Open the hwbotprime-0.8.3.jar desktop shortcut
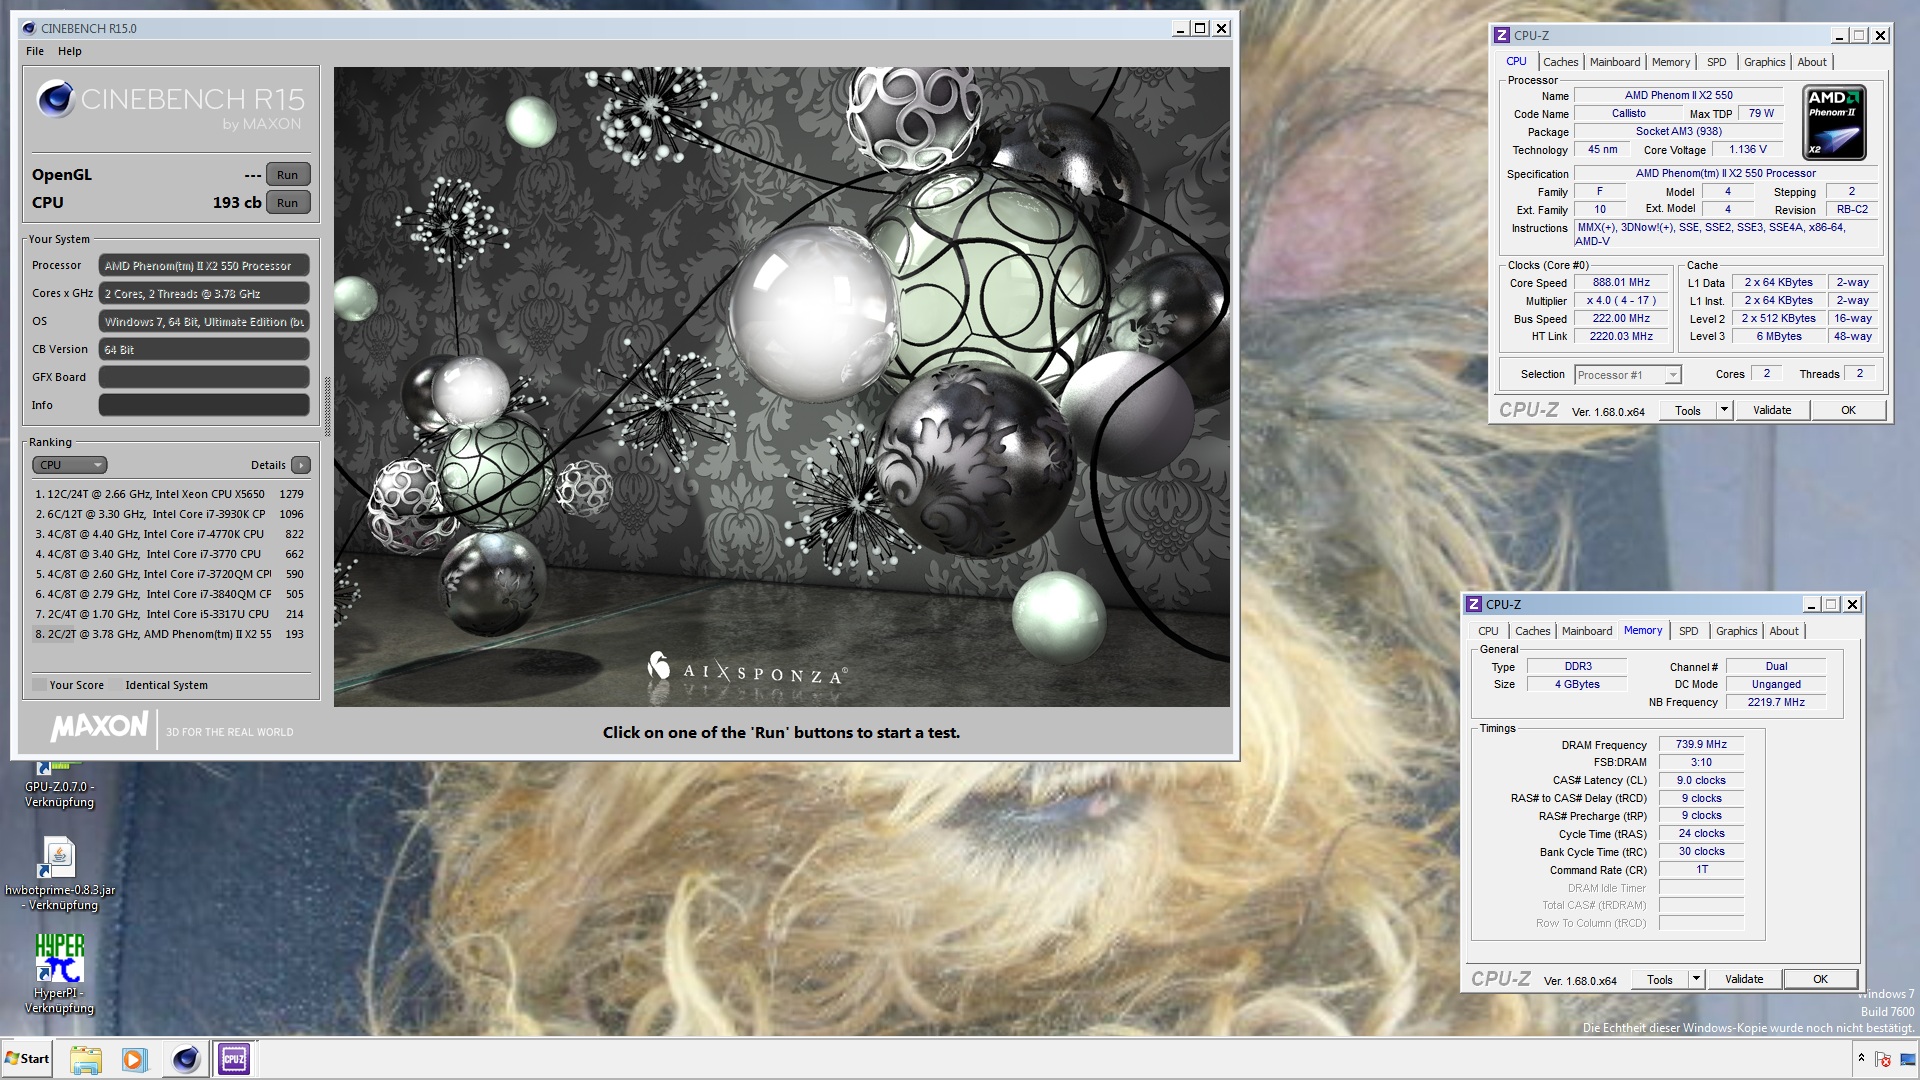1920x1080 pixels. 59,873
